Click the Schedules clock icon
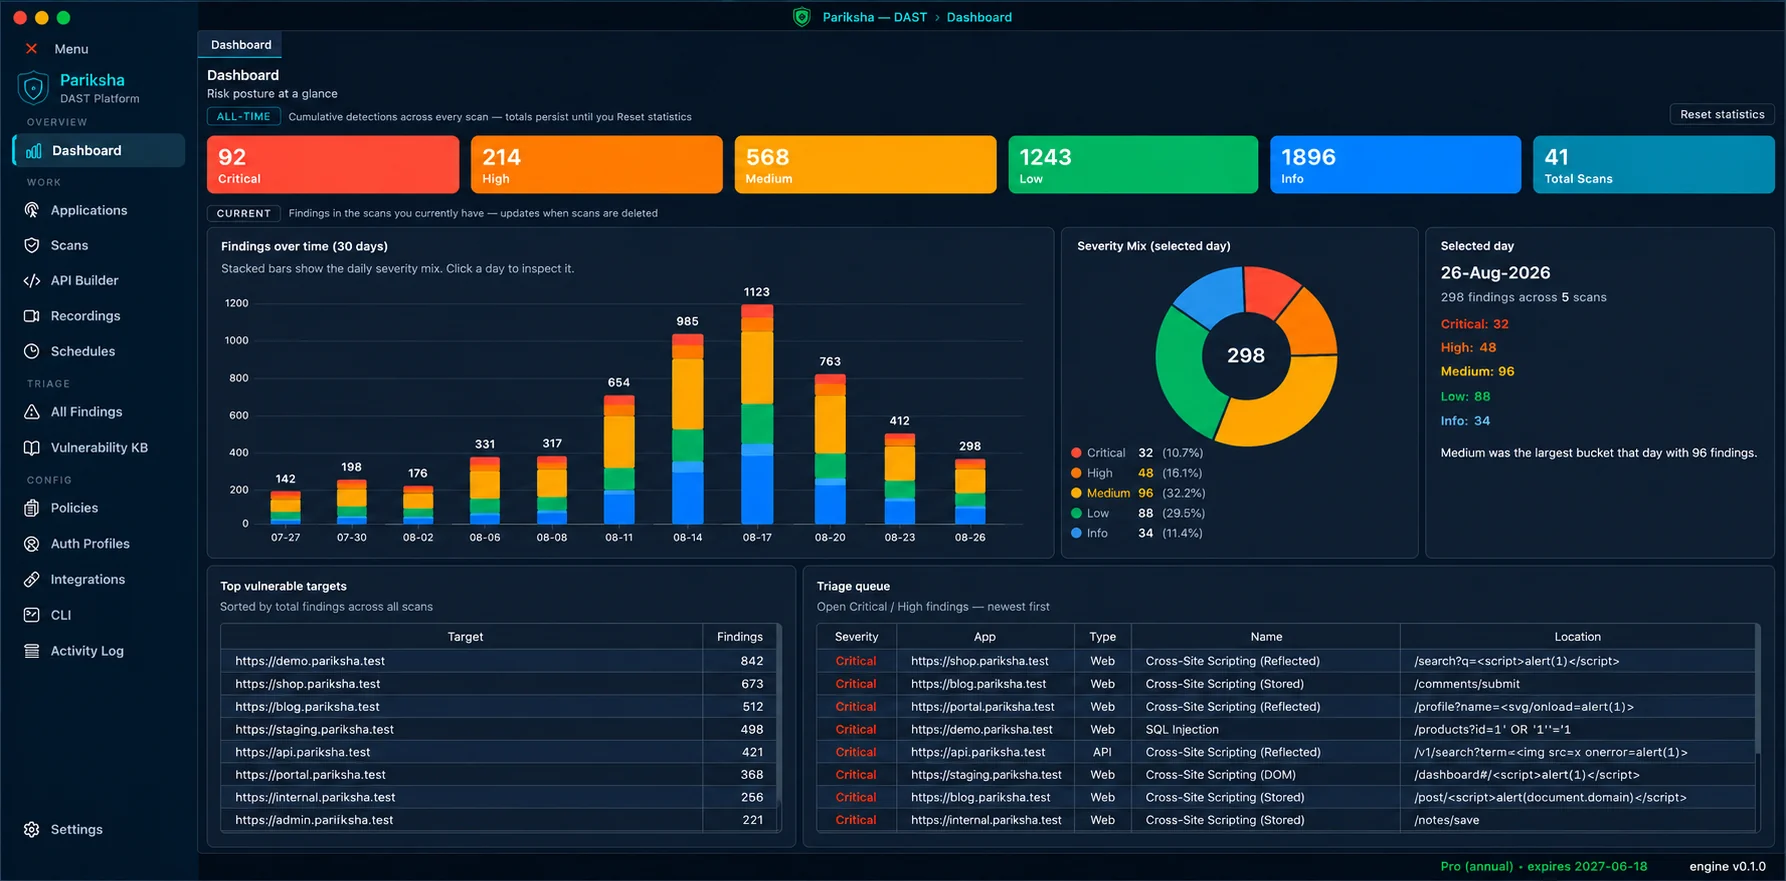This screenshot has height=881, width=1786. pos(32,351)
